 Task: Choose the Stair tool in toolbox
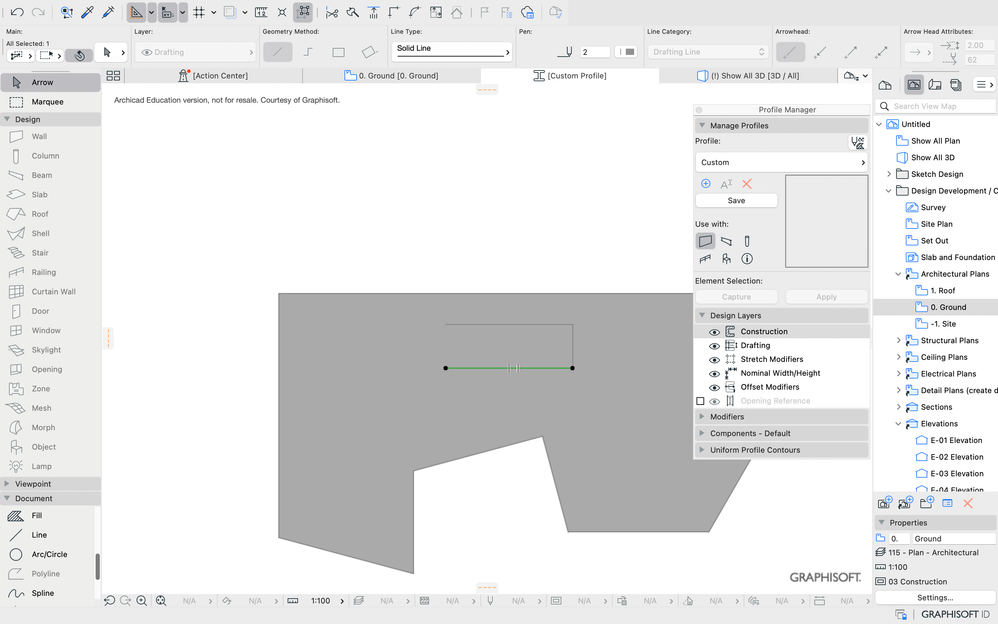click(40, 253)
